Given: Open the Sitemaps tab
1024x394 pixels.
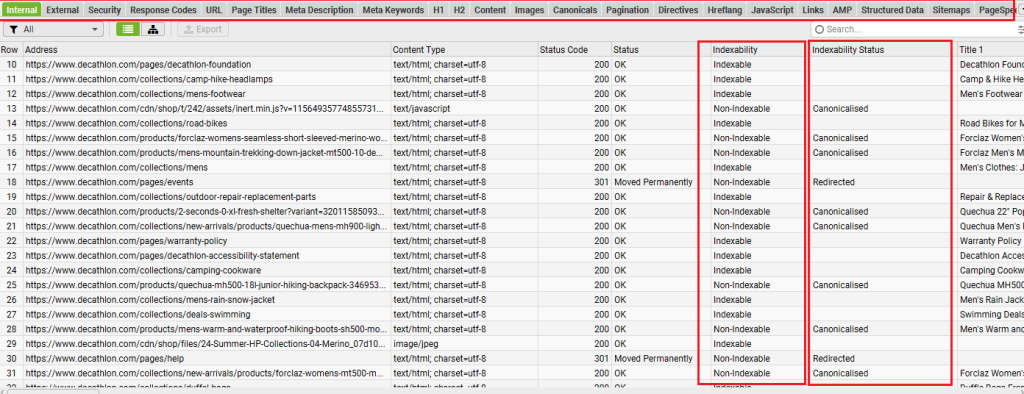Looking at the screenshot, I should click(x=952, y=10).
